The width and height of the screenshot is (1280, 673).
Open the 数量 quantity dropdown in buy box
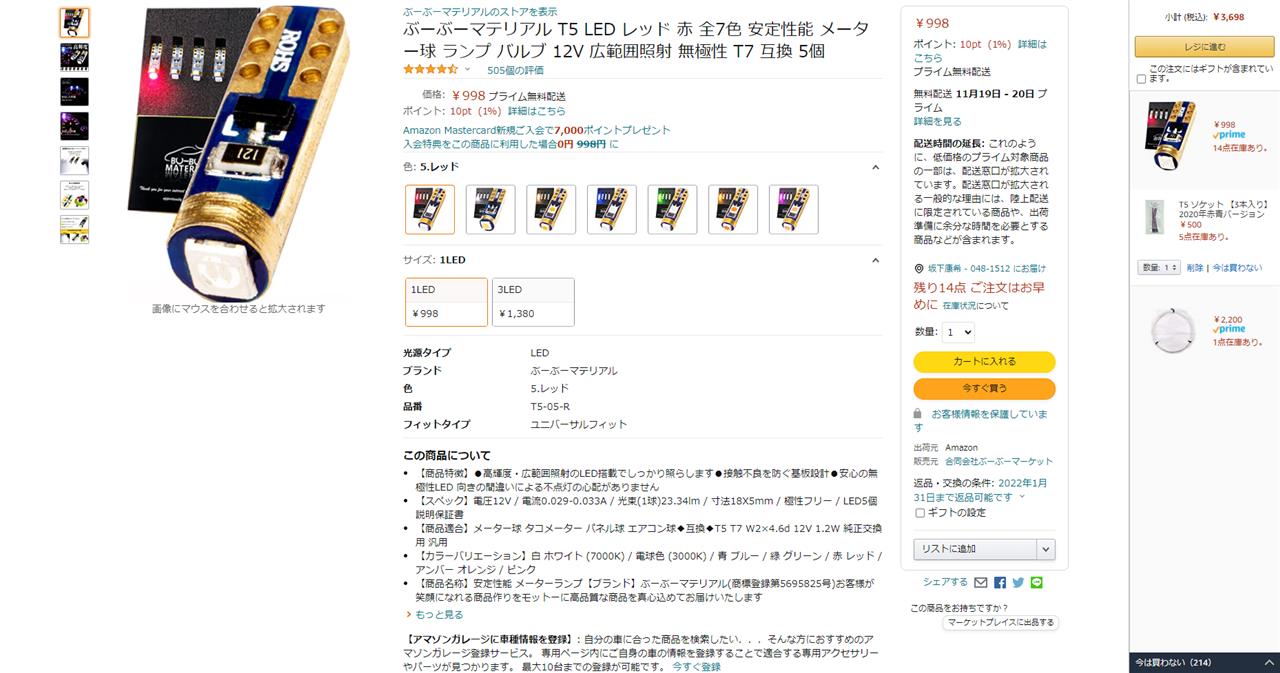(x=957, y=332)
